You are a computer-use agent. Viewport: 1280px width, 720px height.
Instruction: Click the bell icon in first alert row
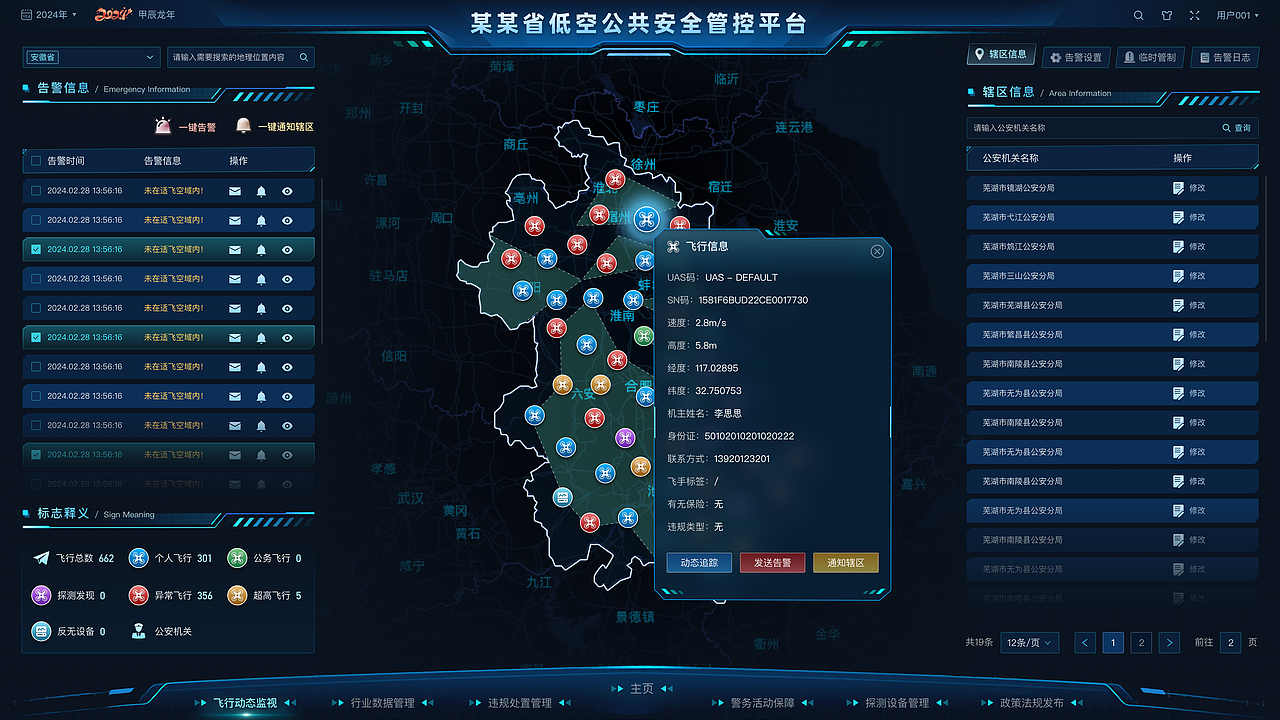261,191
